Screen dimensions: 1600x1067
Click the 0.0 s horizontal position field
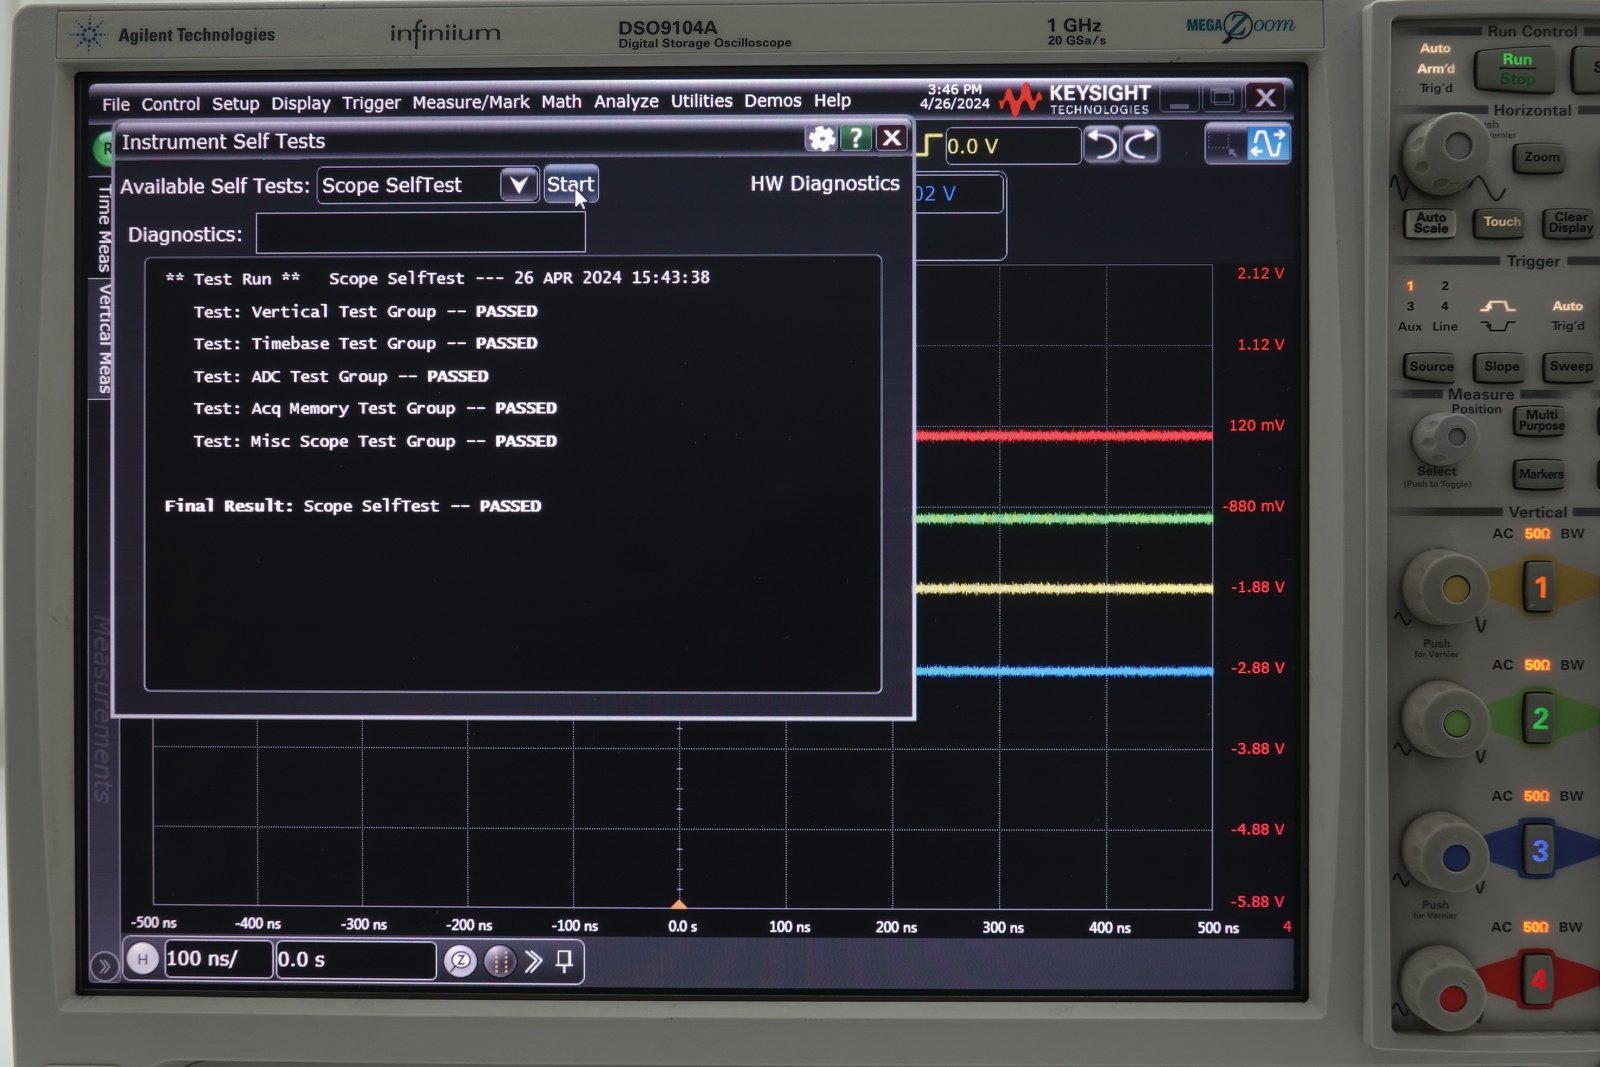click(355, 960)
